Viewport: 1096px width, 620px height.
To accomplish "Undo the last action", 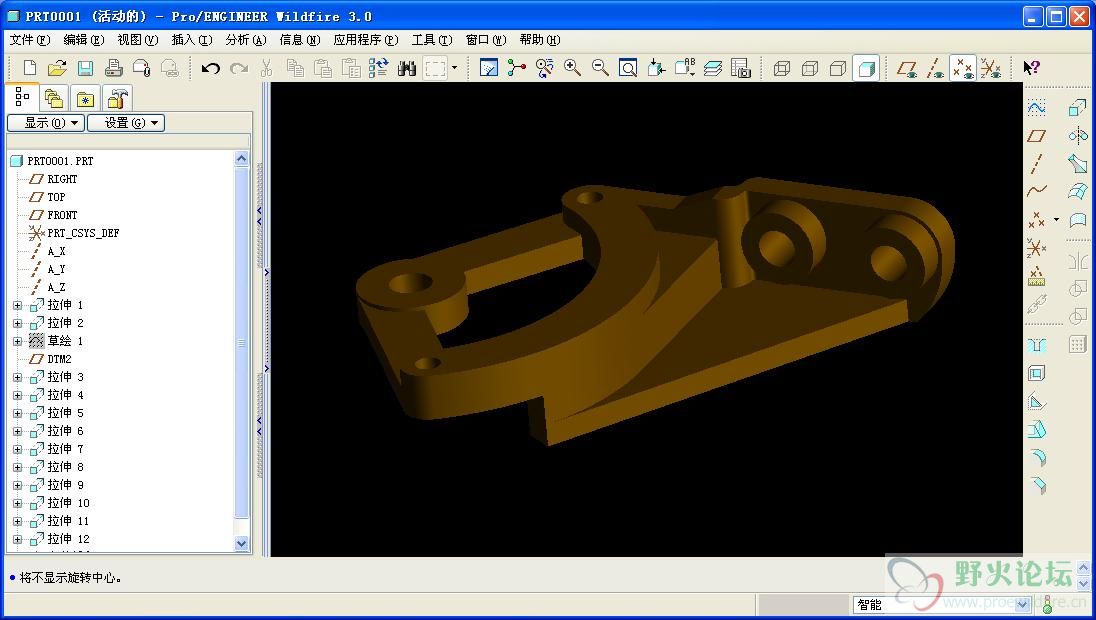I will point(210,68).
